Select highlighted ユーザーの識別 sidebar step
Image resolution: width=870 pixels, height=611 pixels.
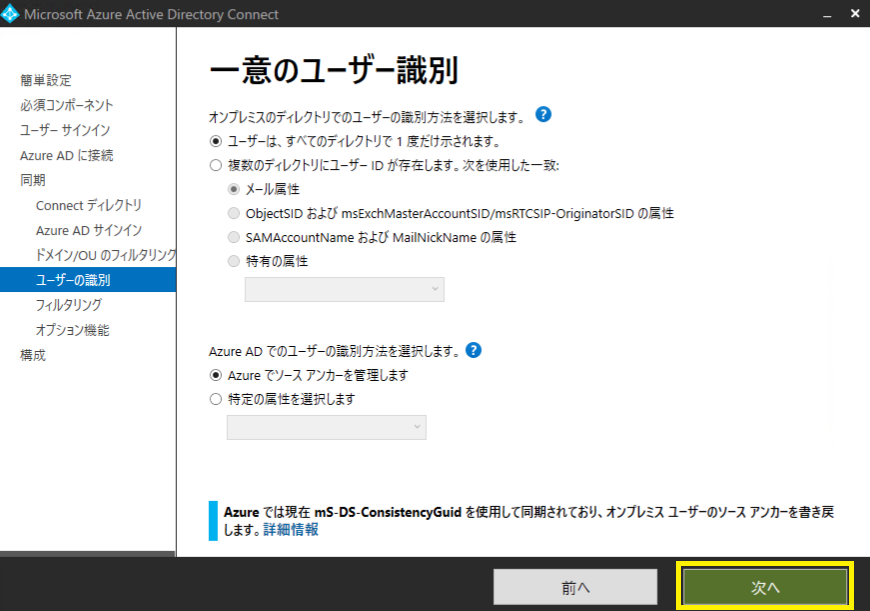tap(88, 280)
